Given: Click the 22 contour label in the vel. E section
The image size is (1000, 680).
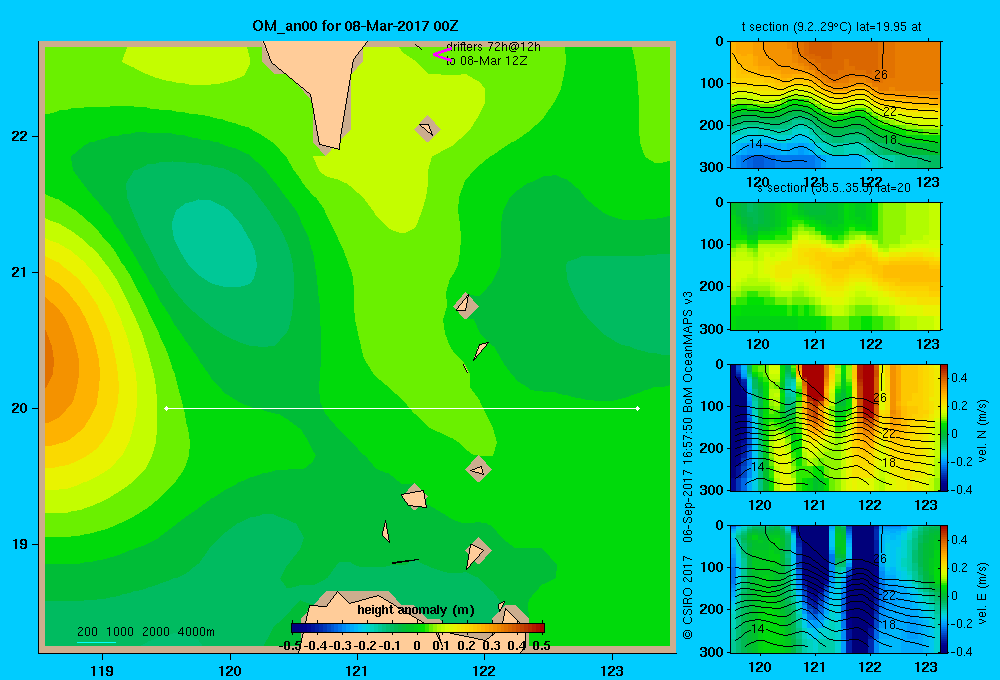Looking at the screenshot, I should pos(889,595).
